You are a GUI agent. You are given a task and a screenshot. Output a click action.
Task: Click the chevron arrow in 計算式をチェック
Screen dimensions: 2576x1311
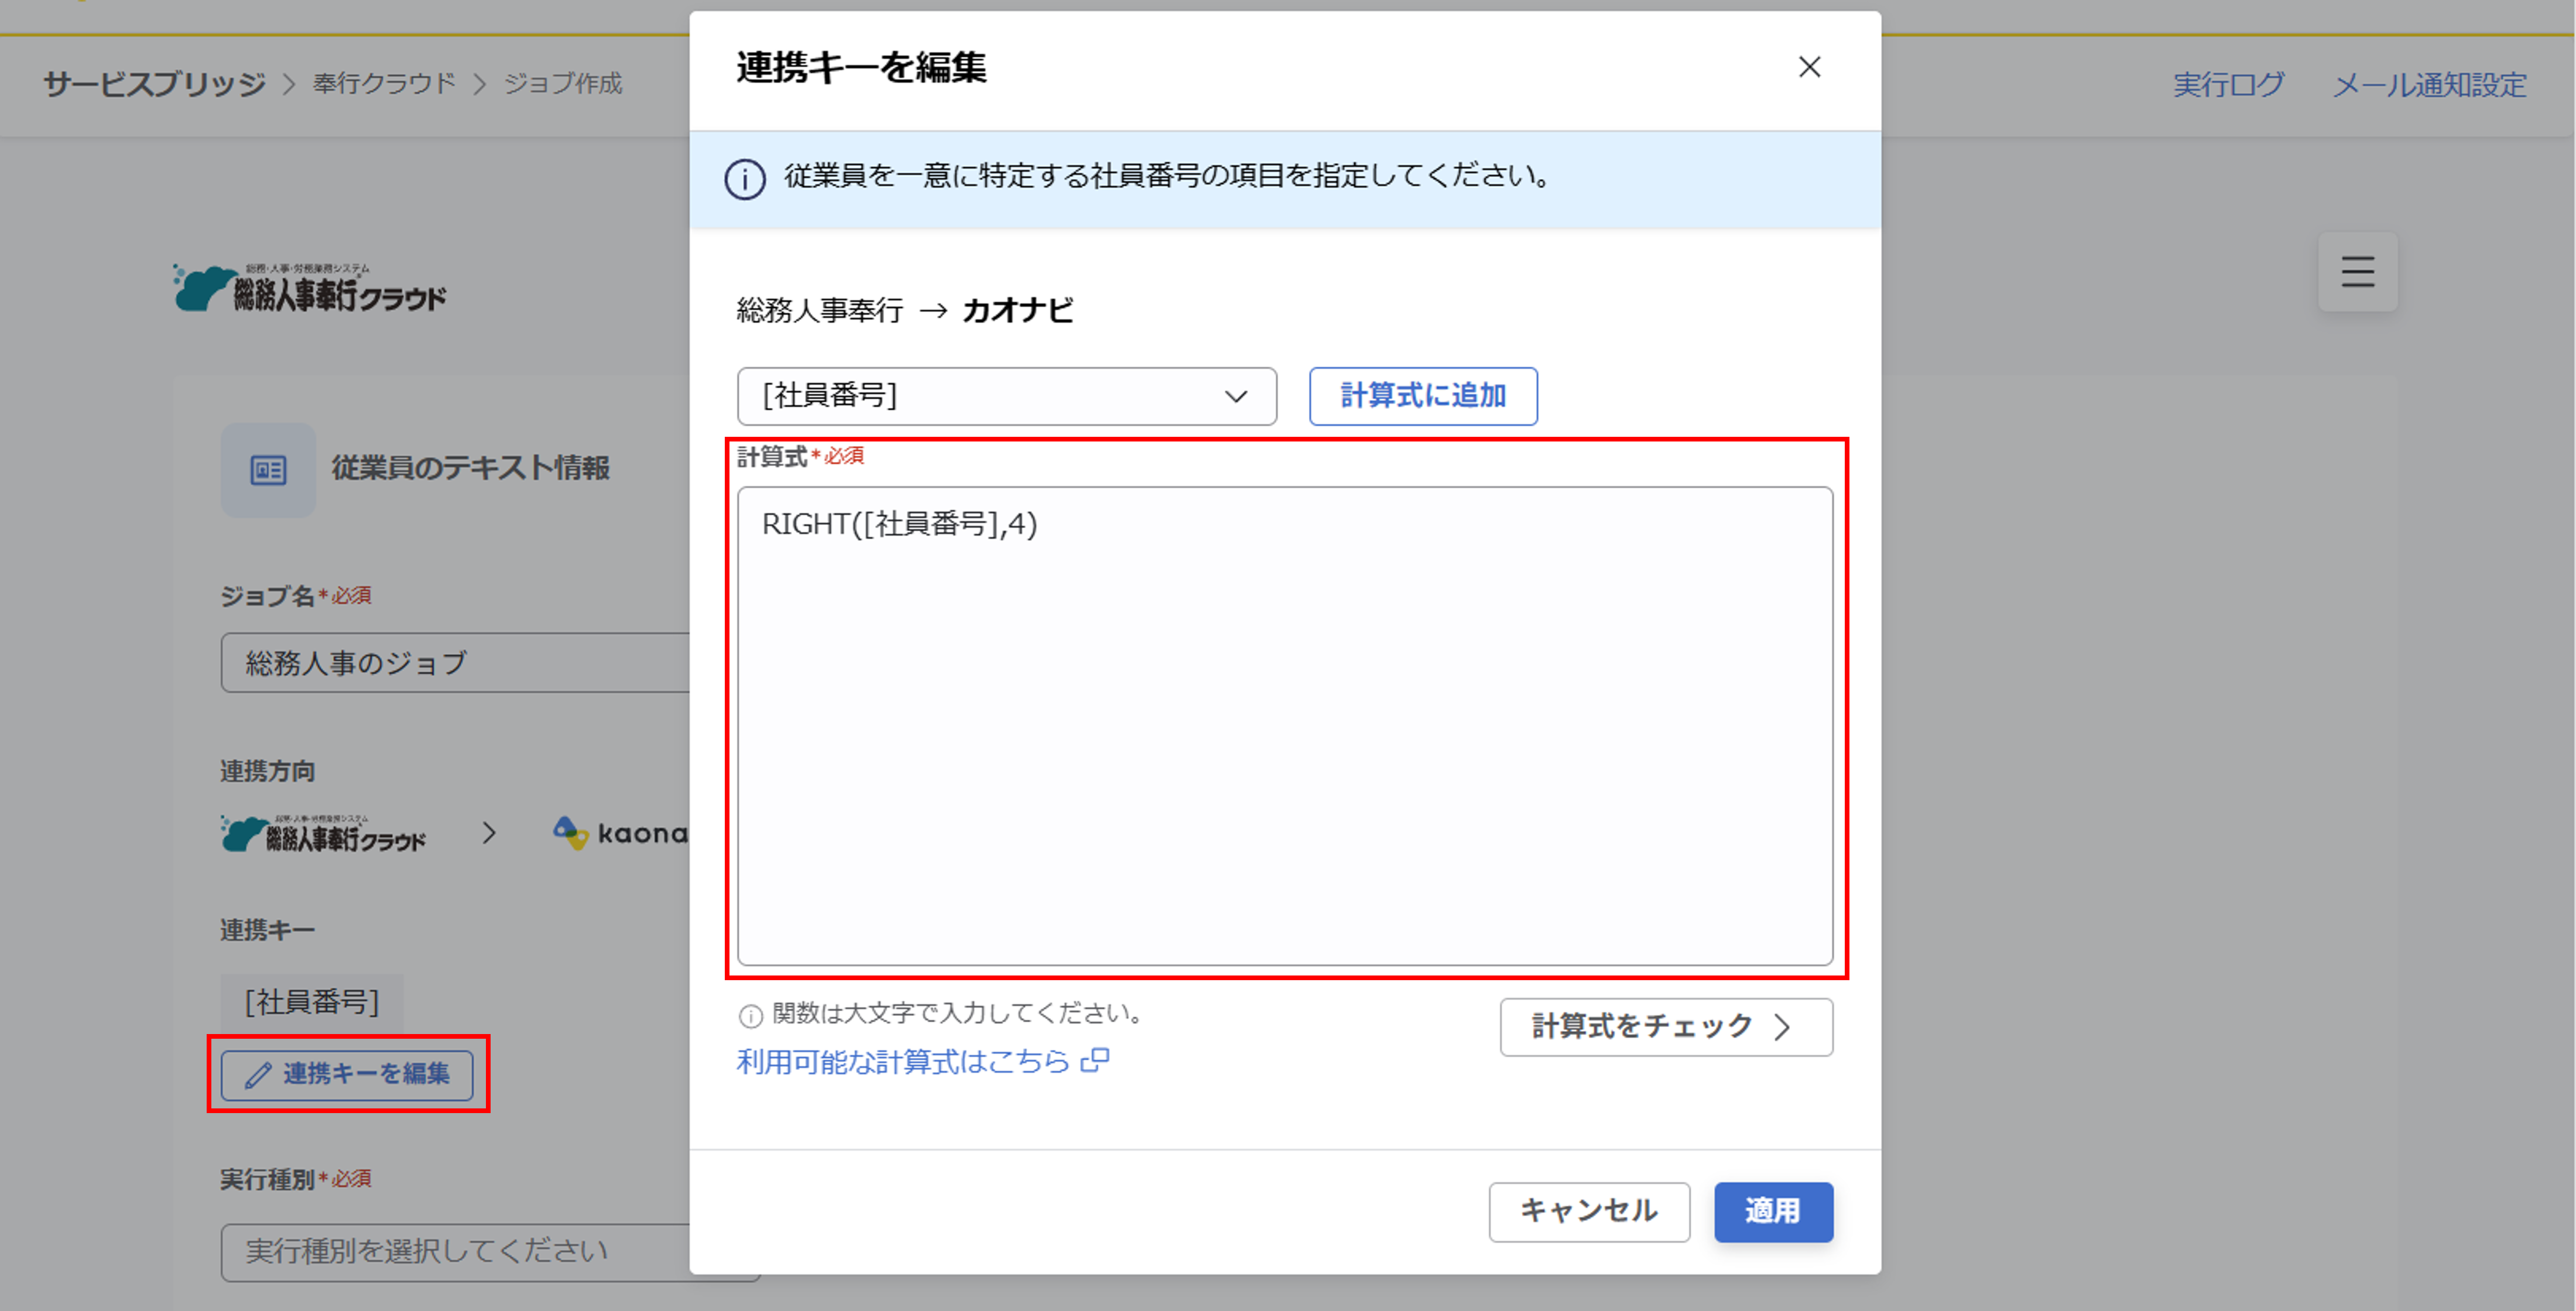click(1782, 1027)
